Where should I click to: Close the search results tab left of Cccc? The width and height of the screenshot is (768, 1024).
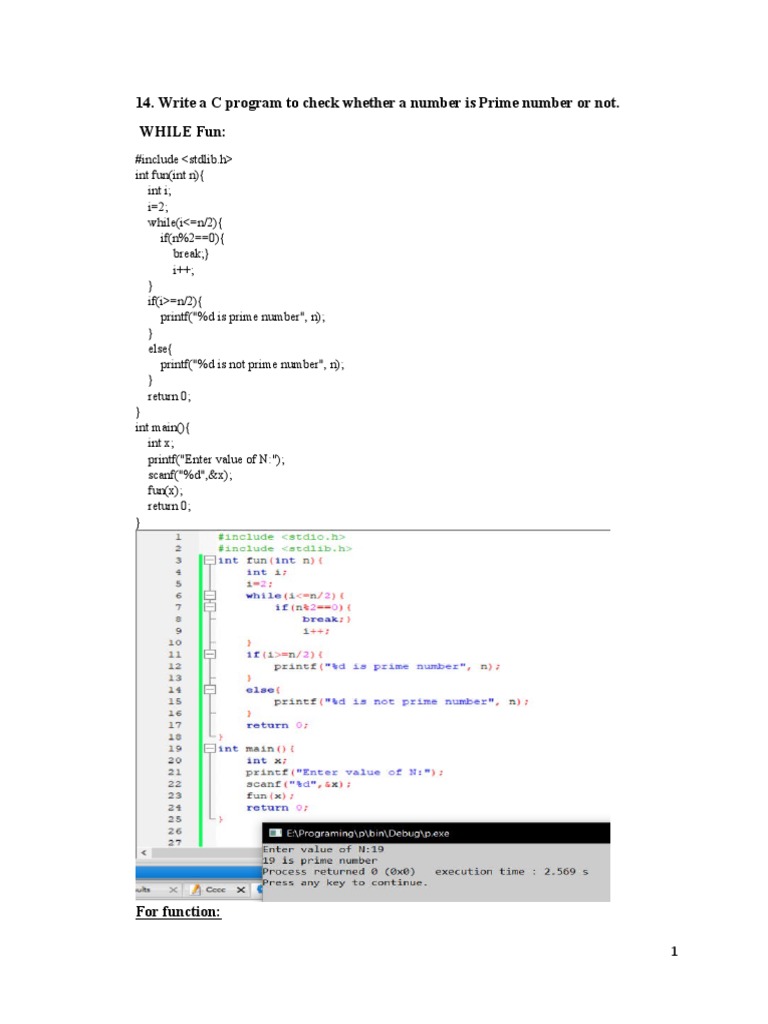click(x=173, y=889)
